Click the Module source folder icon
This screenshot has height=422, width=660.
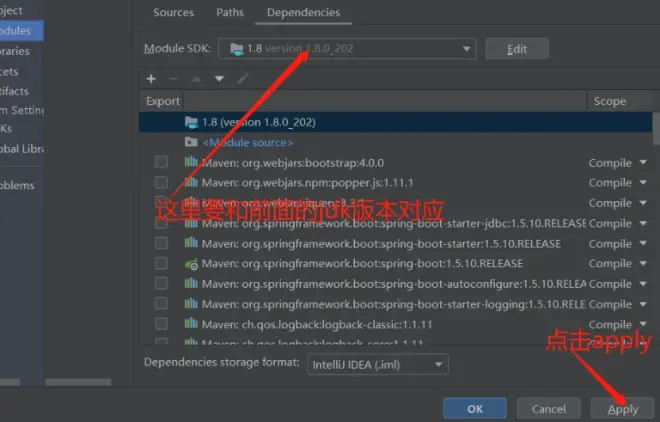tap(193, 142)
